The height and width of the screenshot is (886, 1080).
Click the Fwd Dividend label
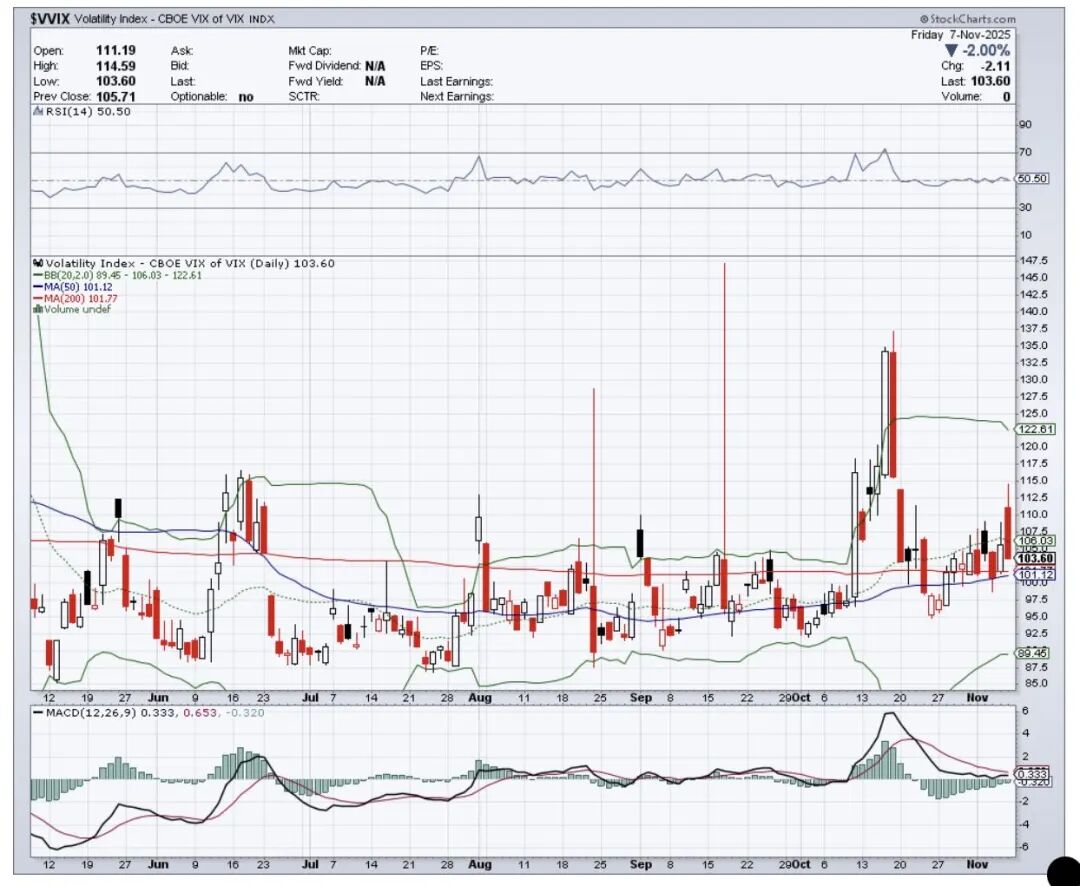coord(324,66)
